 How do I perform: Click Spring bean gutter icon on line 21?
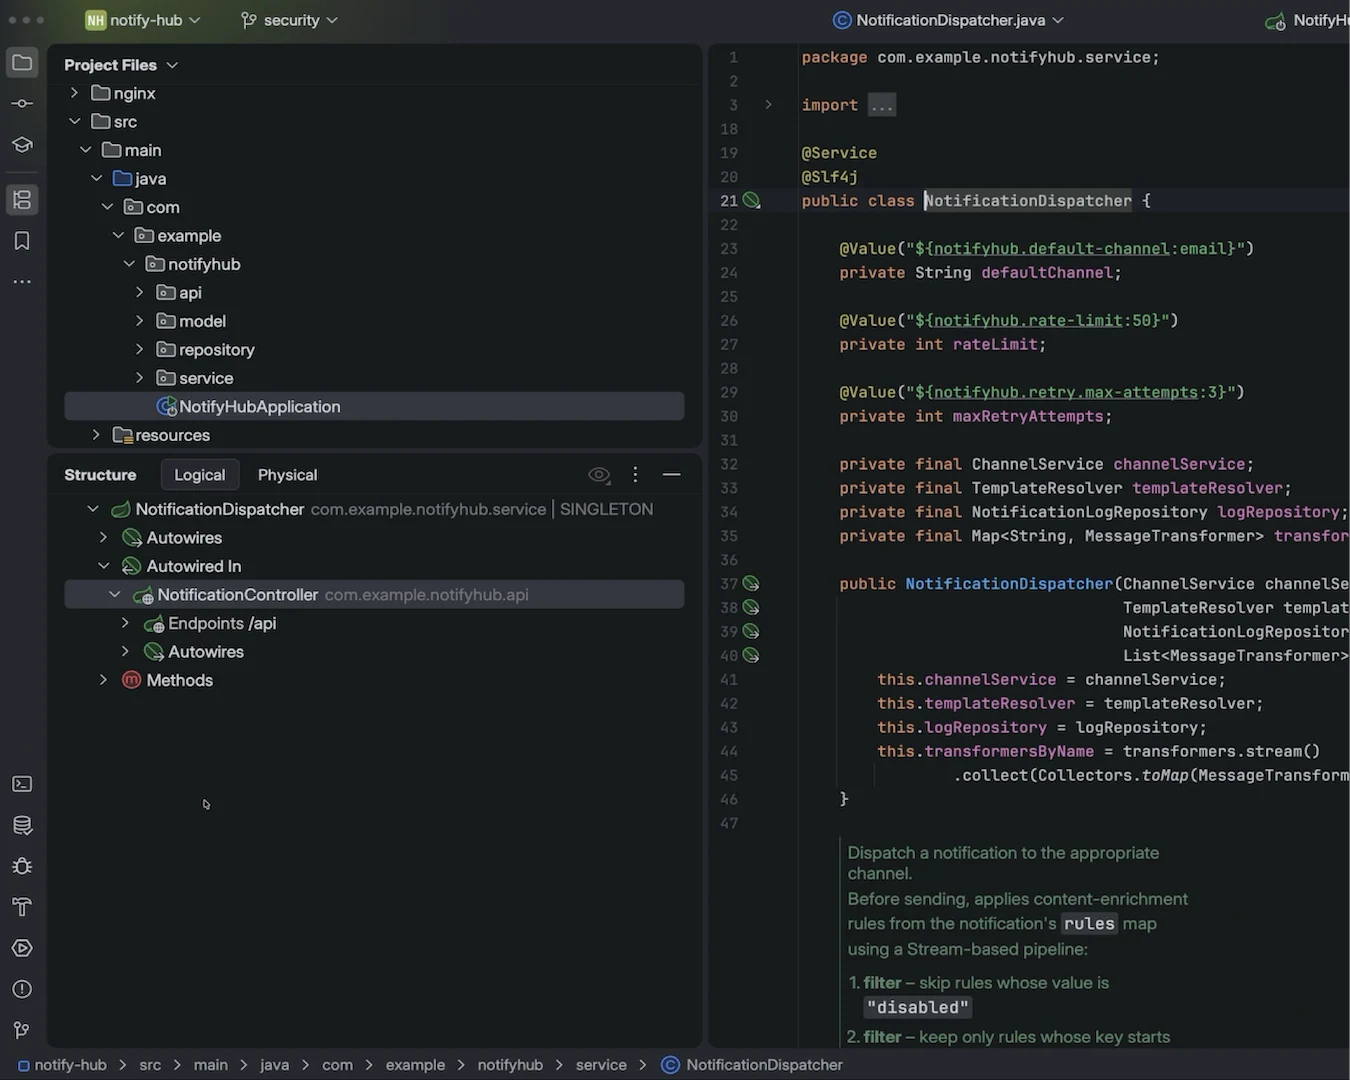pos(752,201)
